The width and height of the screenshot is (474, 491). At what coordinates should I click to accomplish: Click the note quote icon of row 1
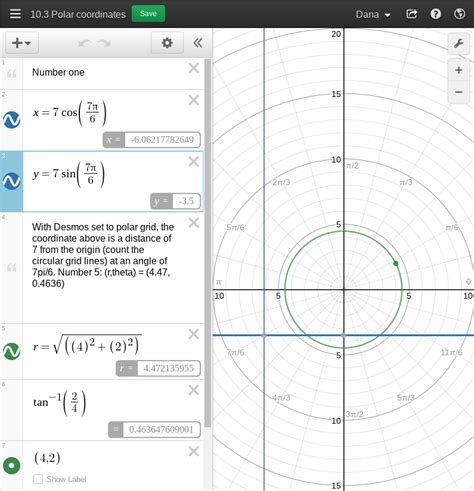pos(12,73)
